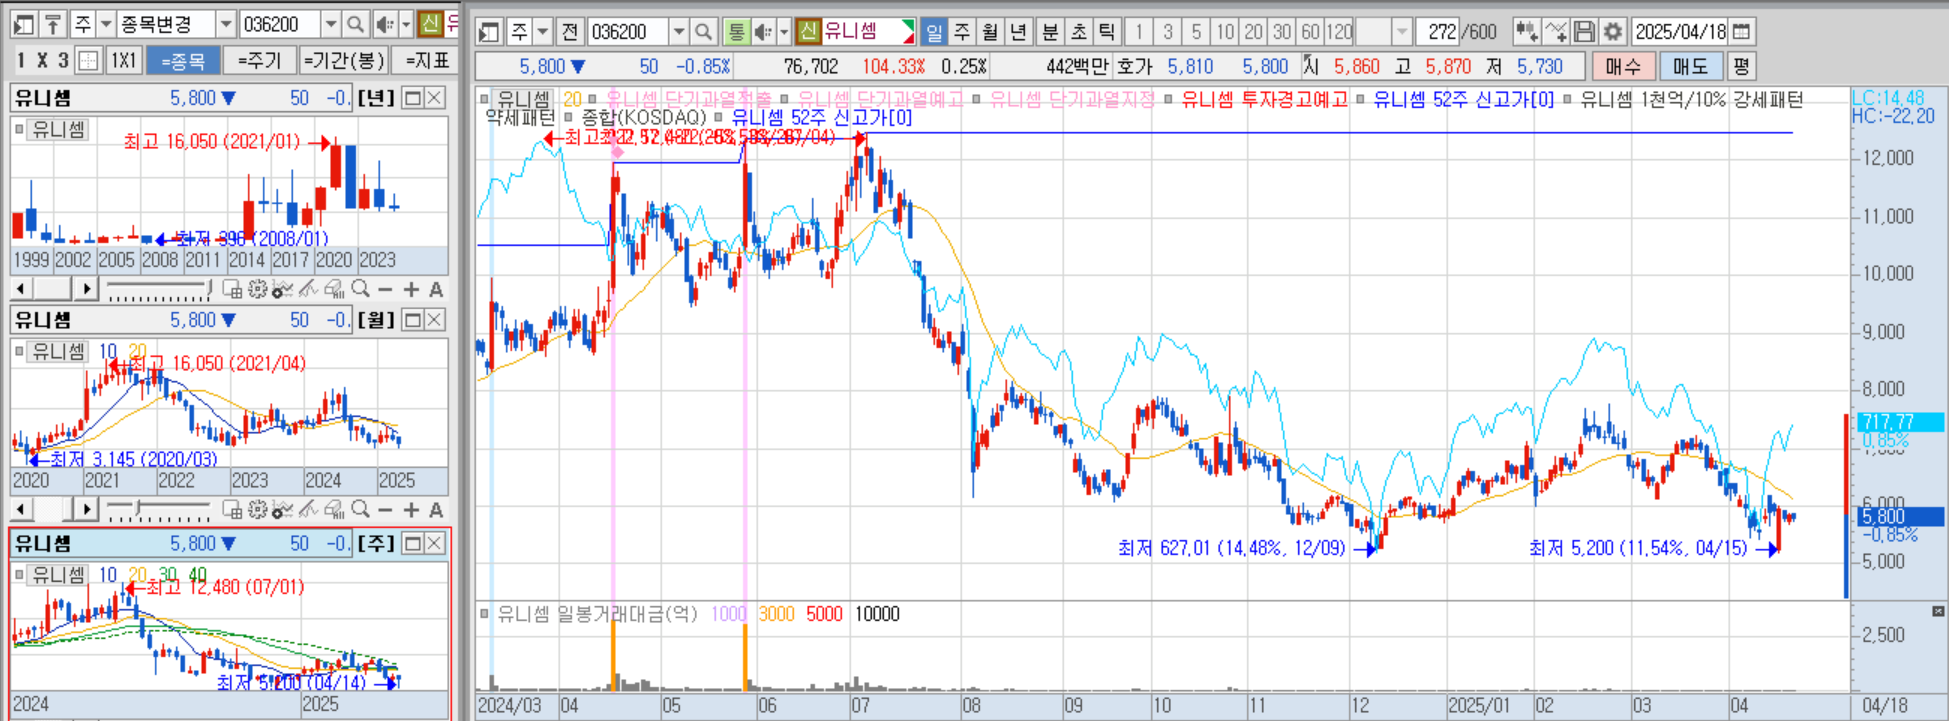Click the 매도 sell button

1690,67
